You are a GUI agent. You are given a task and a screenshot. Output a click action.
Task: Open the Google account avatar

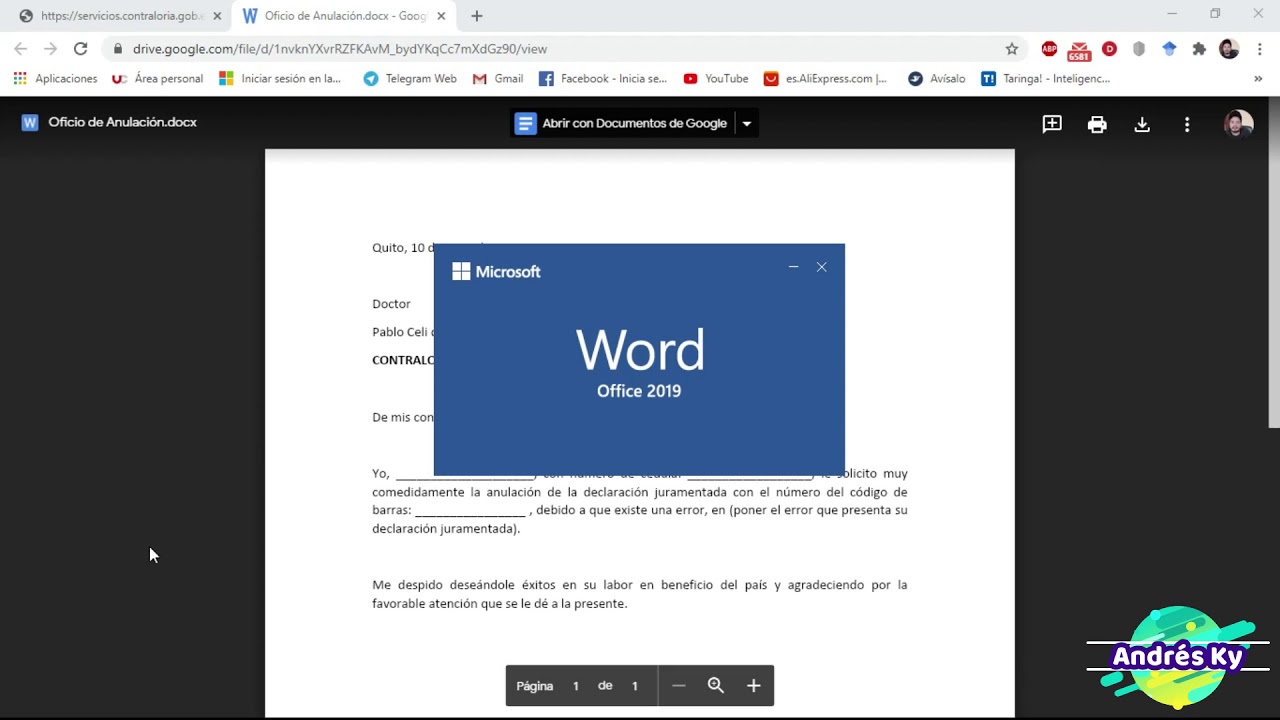point(1238,124)
